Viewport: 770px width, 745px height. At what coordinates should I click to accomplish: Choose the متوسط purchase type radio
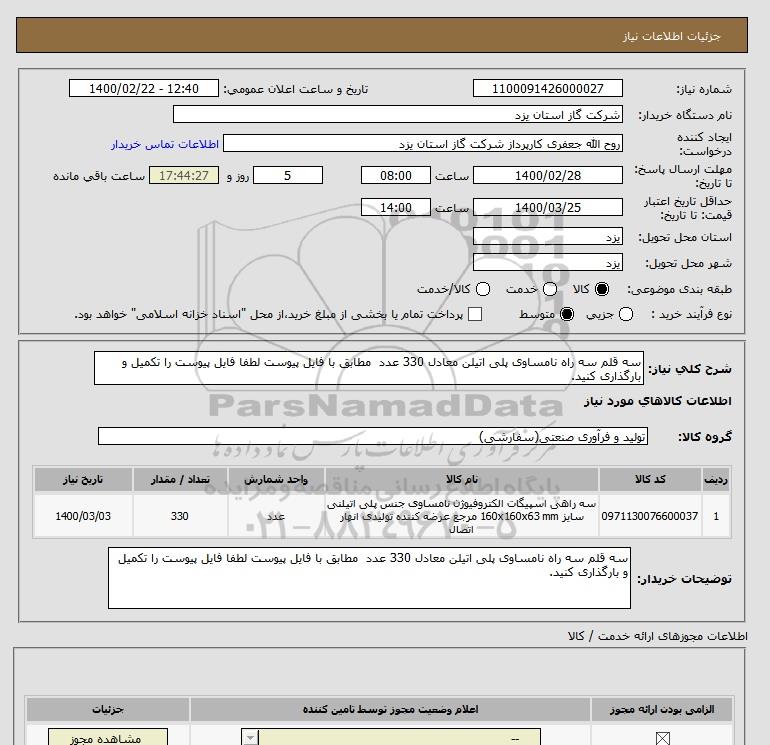pyautogui.click(x=567, y=314)
